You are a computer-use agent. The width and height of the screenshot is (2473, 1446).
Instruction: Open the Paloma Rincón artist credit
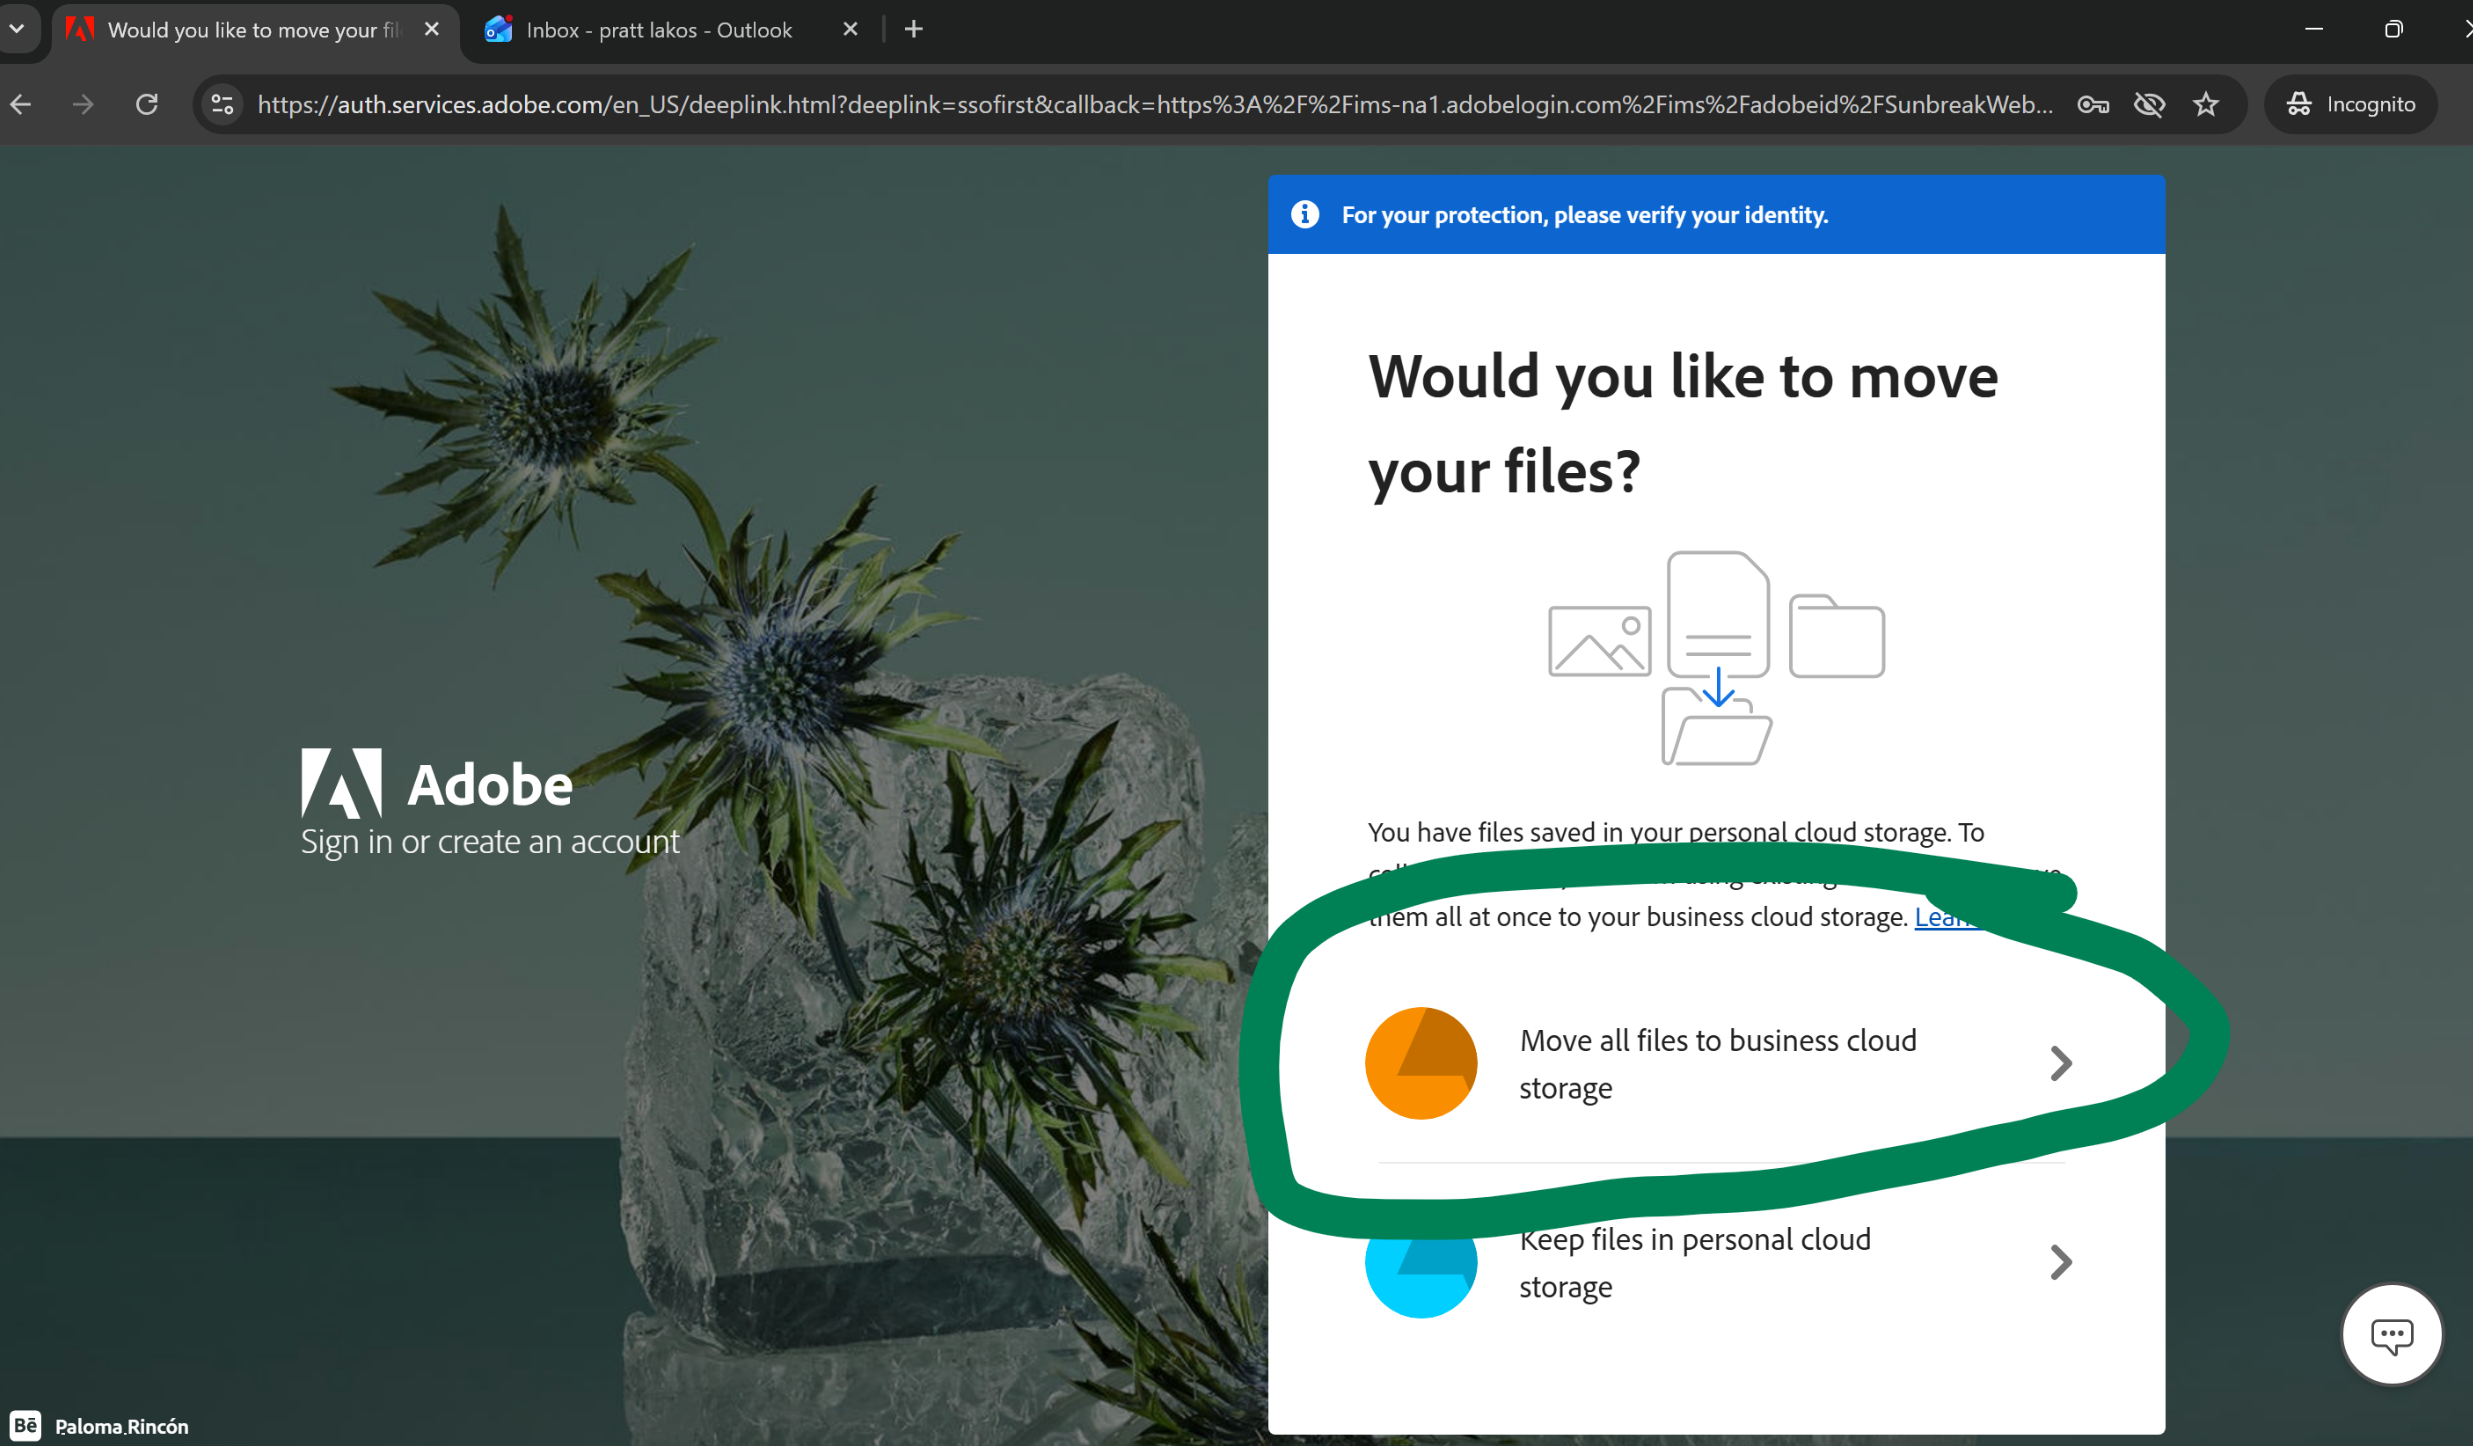121,1426
